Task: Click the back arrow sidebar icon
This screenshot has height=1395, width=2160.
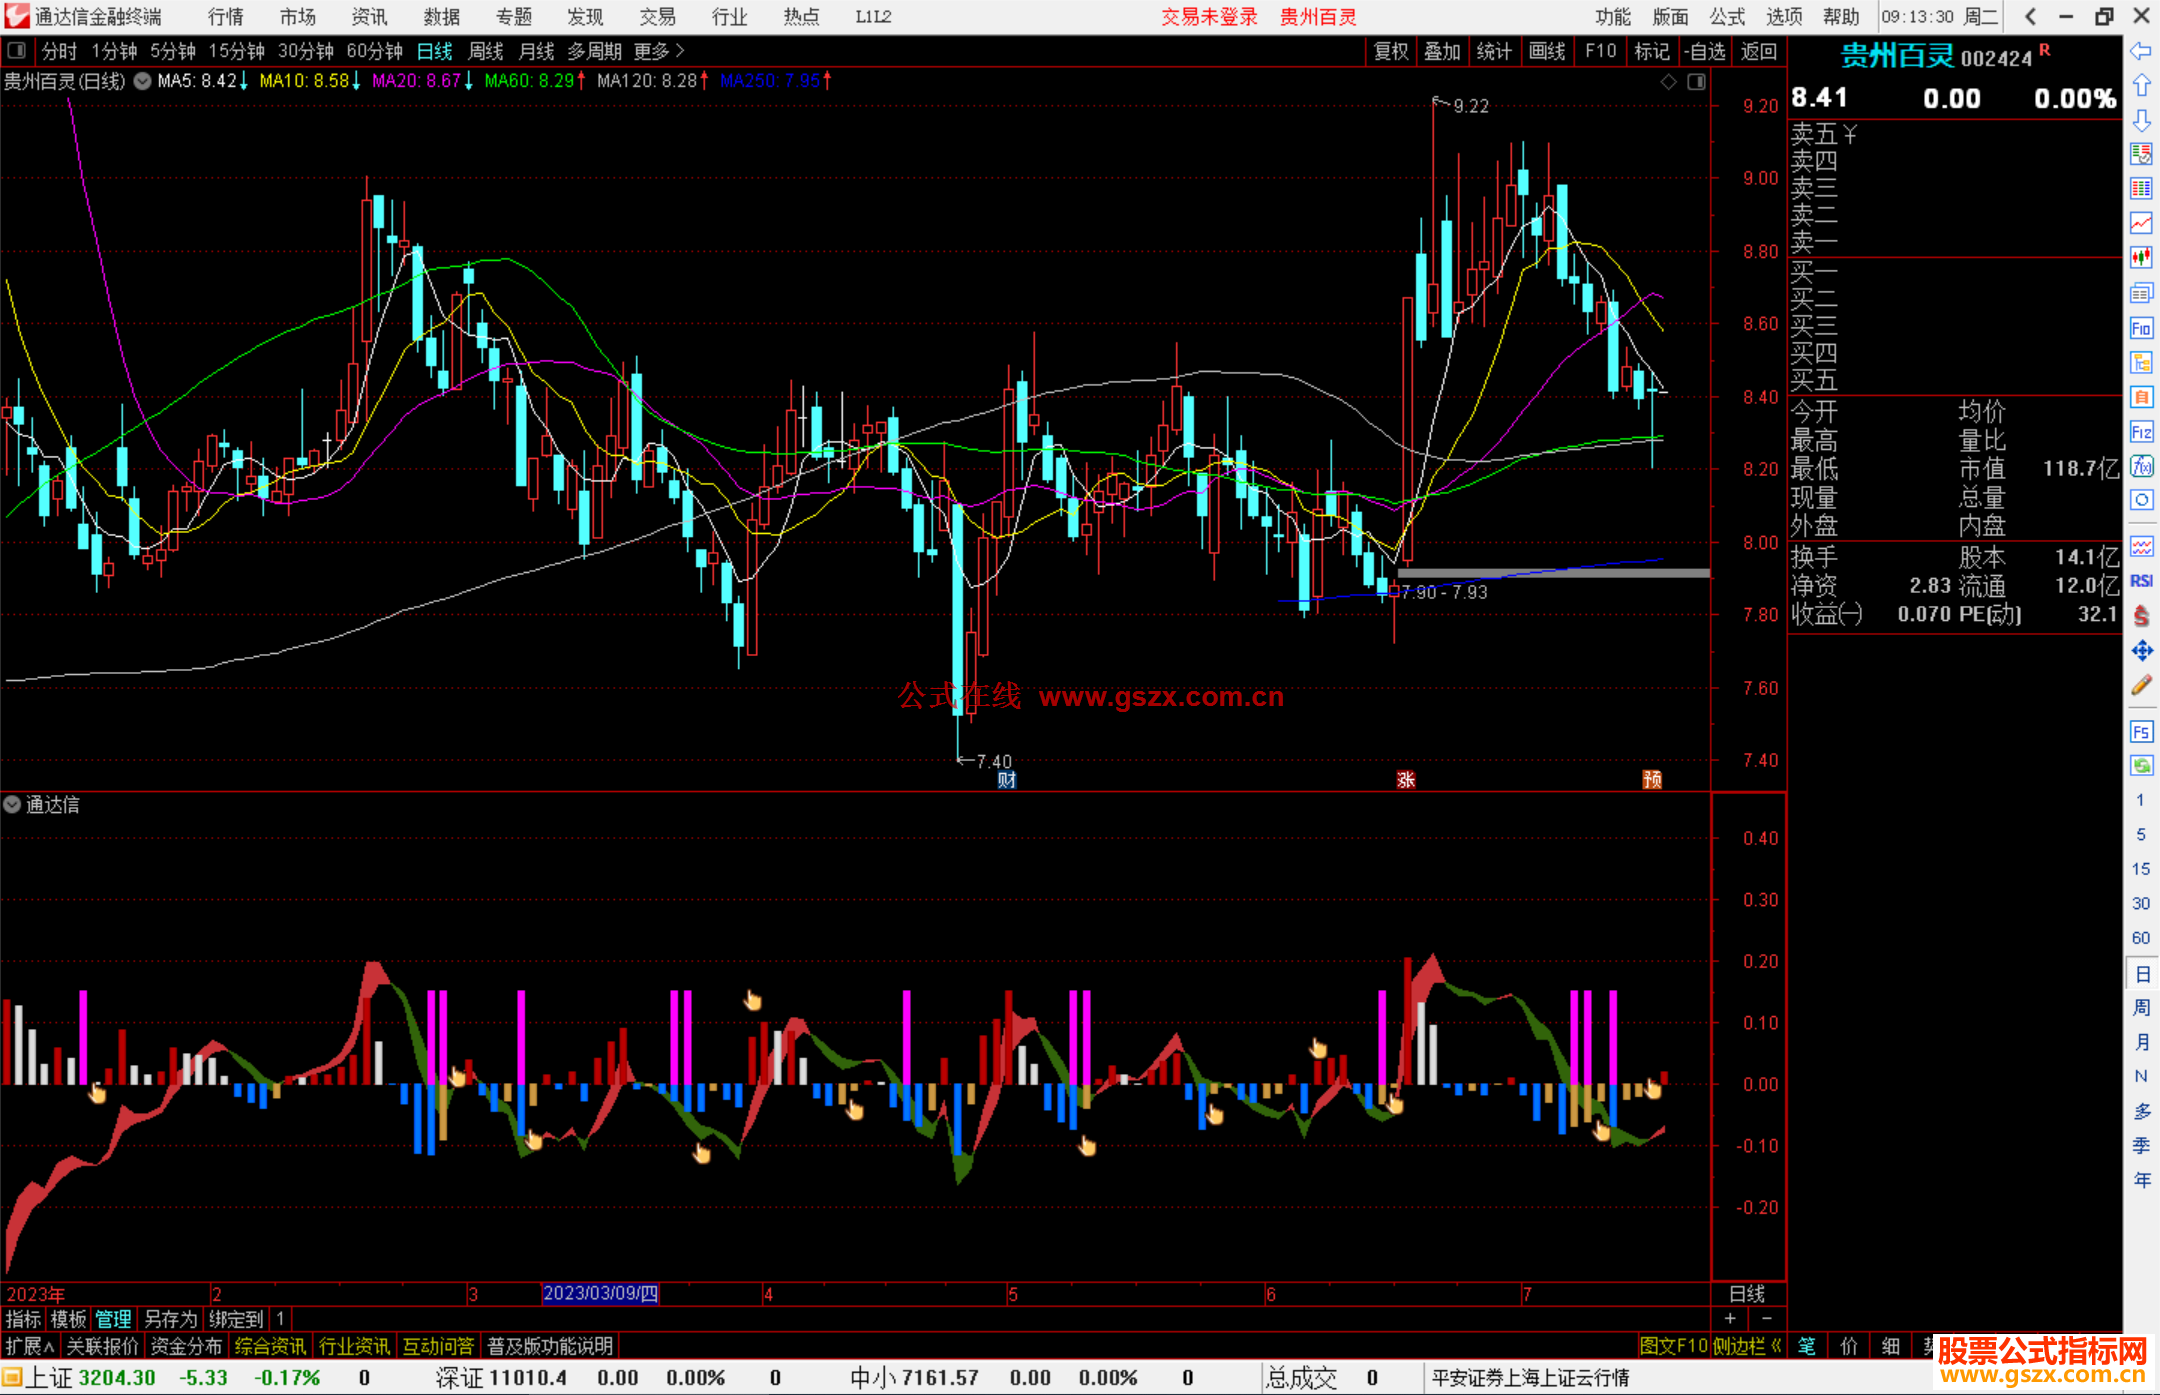Action: [x=2141, y=51]
